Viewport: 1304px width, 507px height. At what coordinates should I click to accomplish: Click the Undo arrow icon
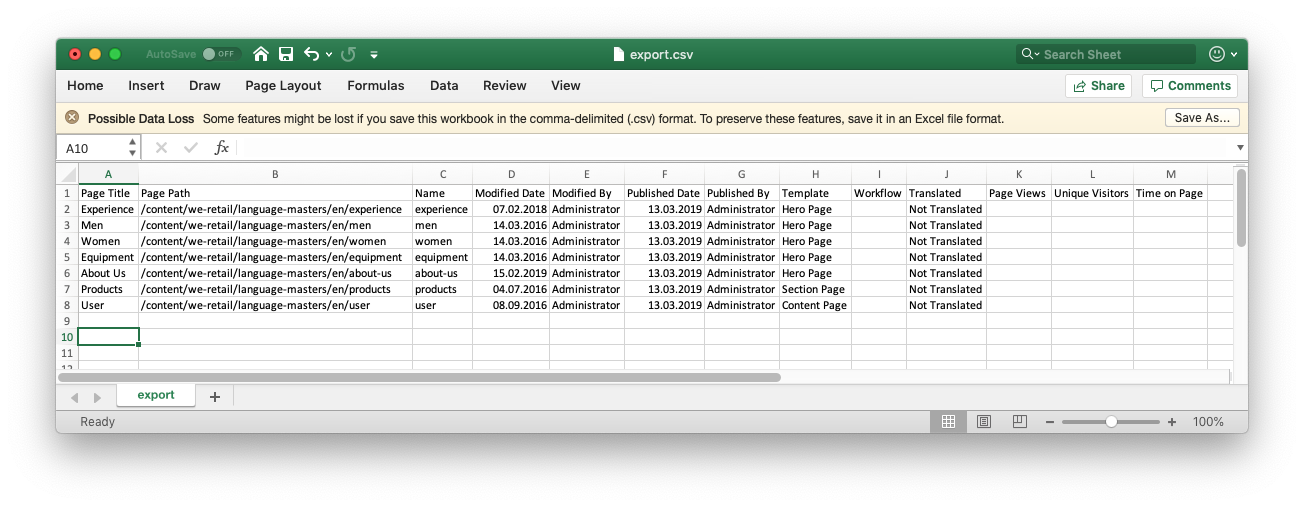(x=311, y=54)
